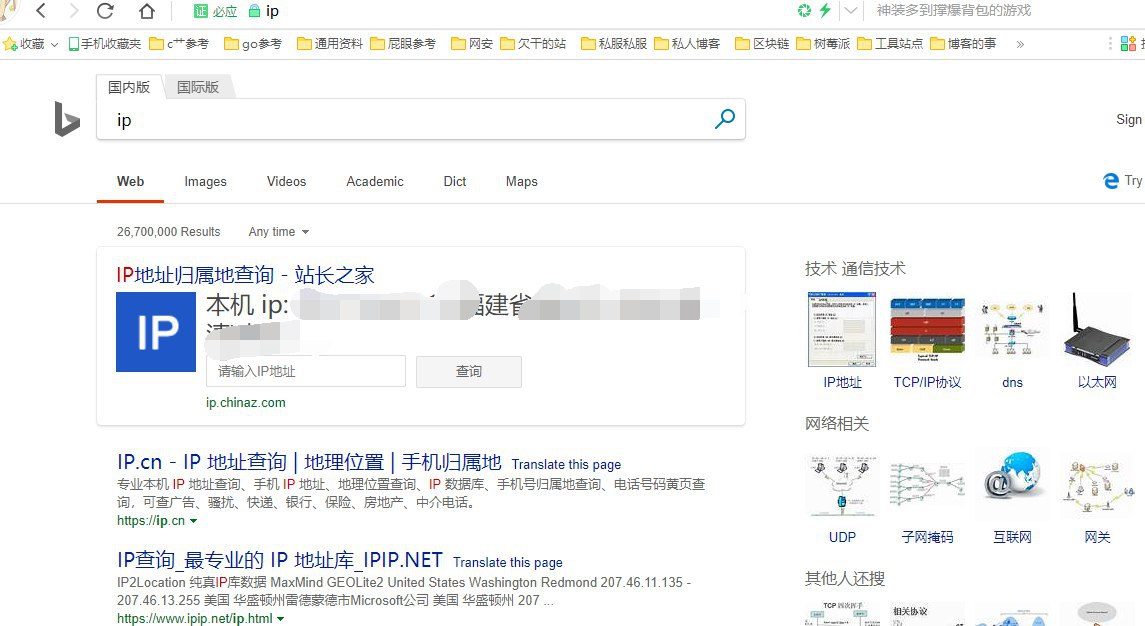Click the 请输入IP地址 input field
1145x626 pixels.
click(x=305, y=371)
